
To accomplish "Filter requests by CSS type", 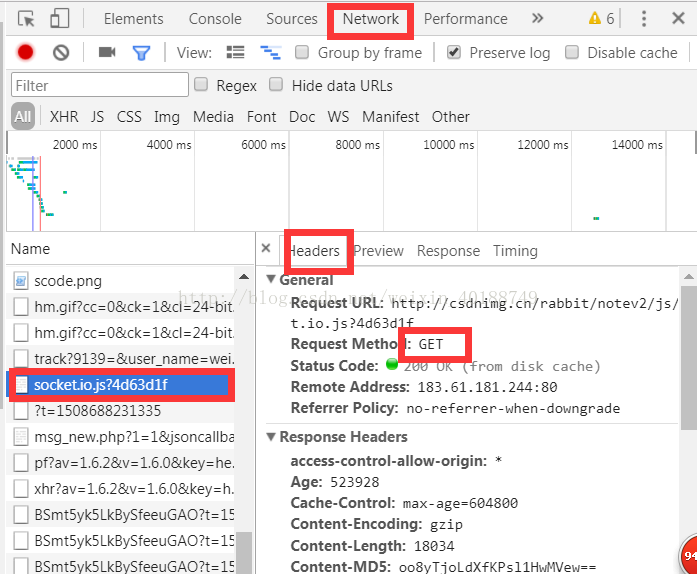I will [x=129, y=116].
